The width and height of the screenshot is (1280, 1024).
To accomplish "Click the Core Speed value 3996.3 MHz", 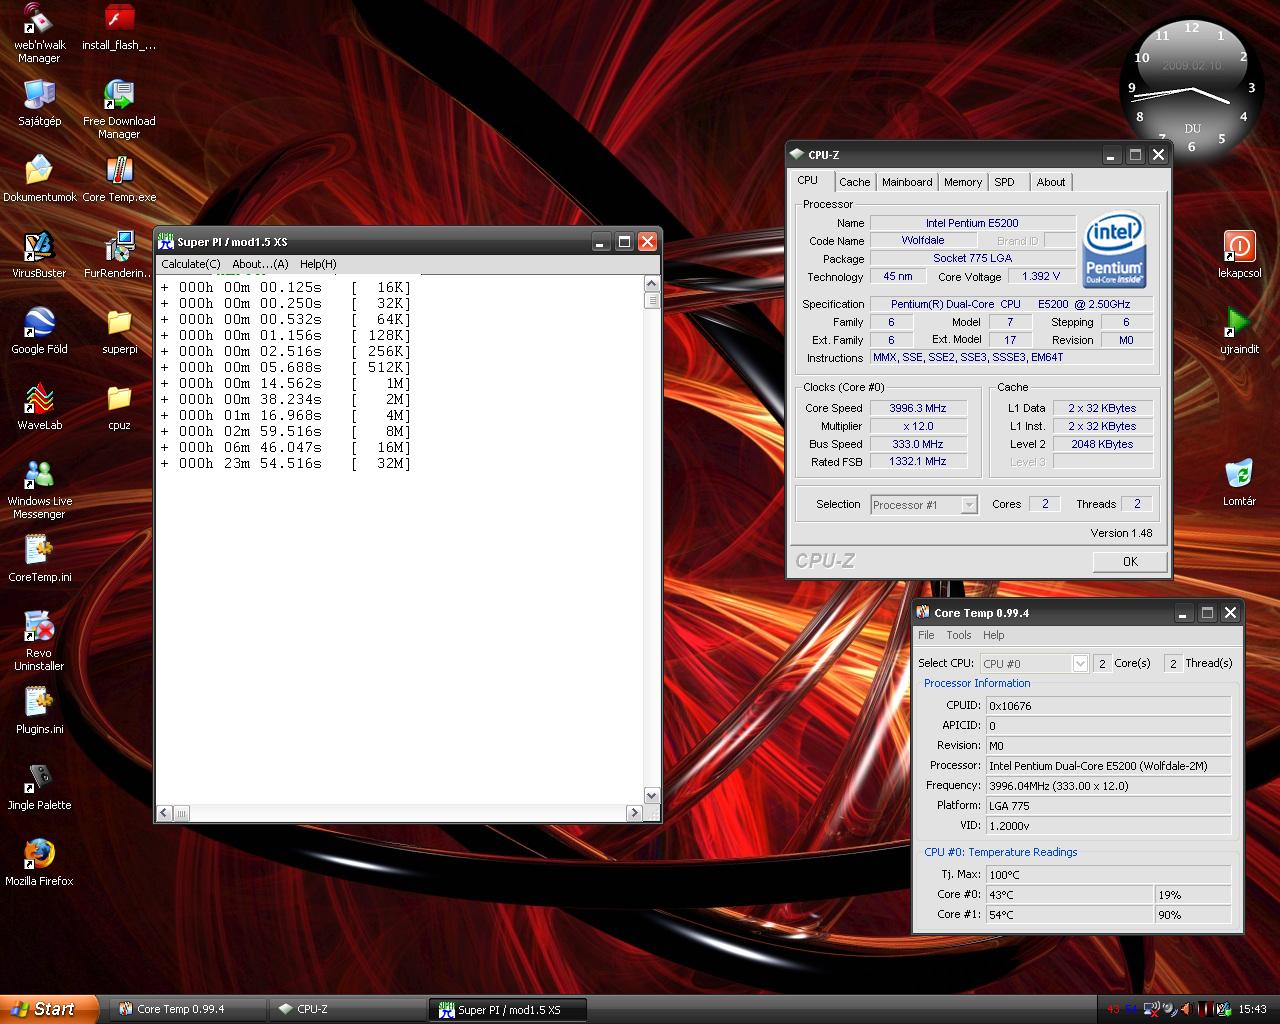I will pos(918,408).
